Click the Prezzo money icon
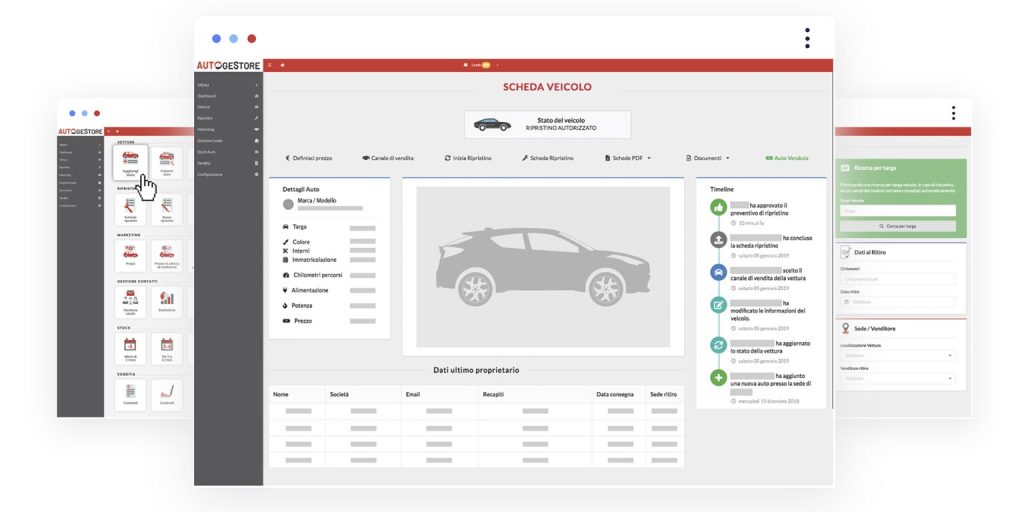The width and height of the screenshot is (1024, 512). point(286,321)
